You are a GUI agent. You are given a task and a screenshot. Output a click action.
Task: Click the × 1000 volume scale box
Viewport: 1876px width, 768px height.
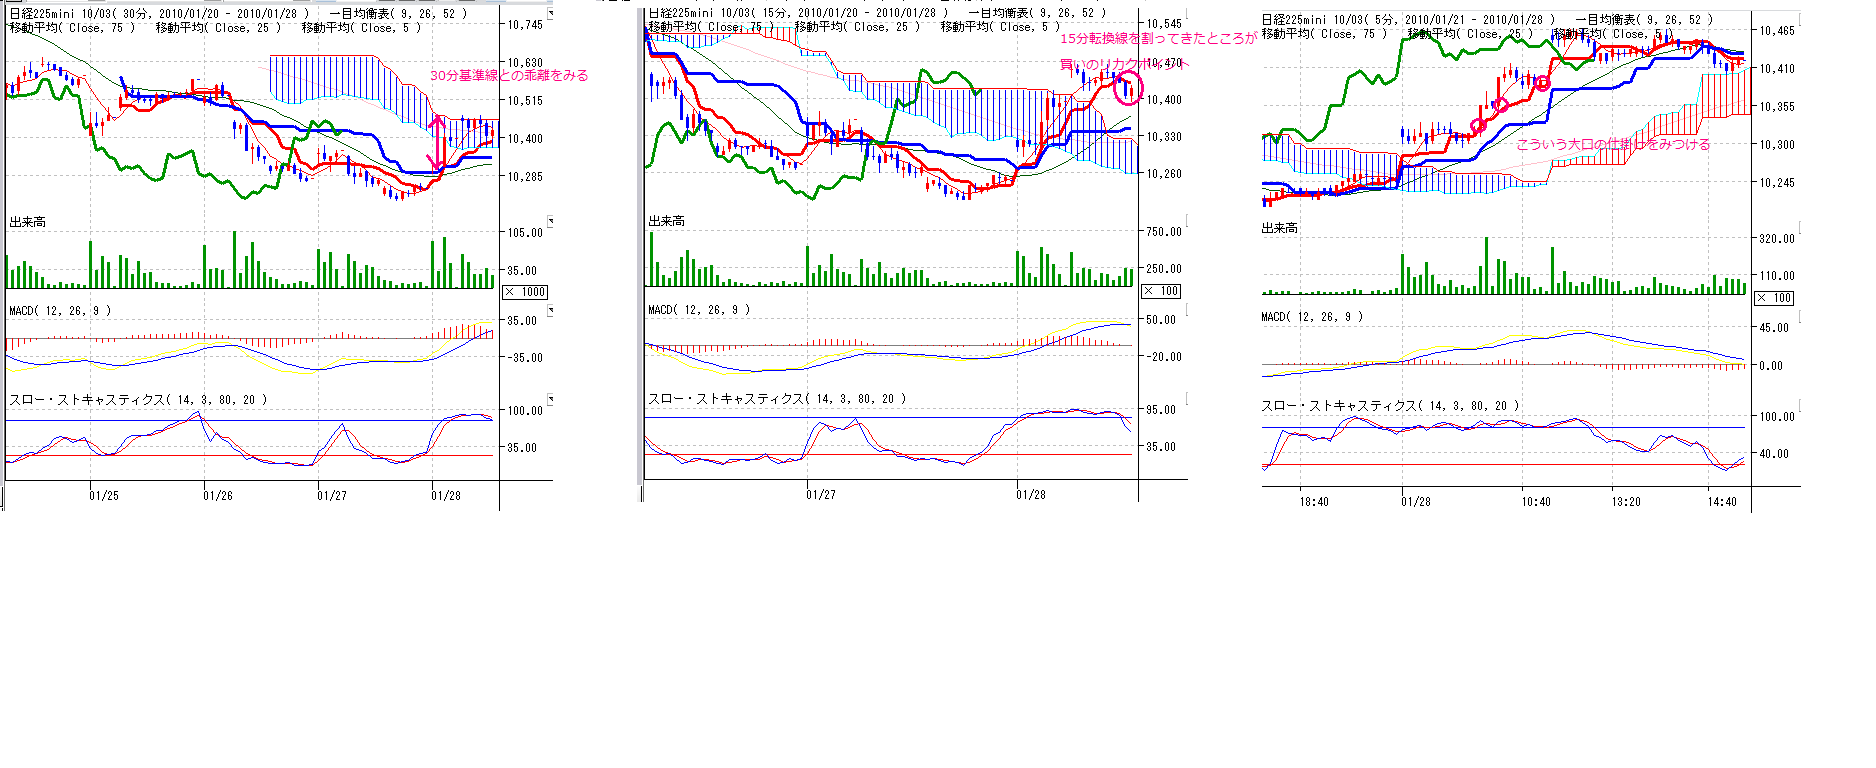pos(525,292)
